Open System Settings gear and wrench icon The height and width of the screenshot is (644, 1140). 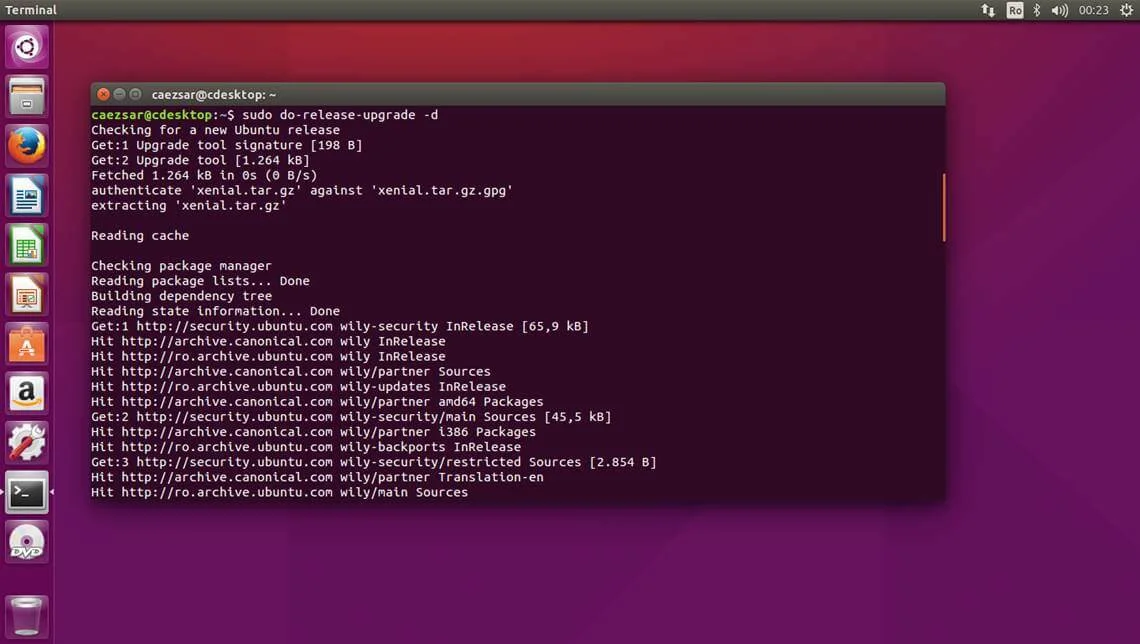pyautogui.click(x=27, y=443)
